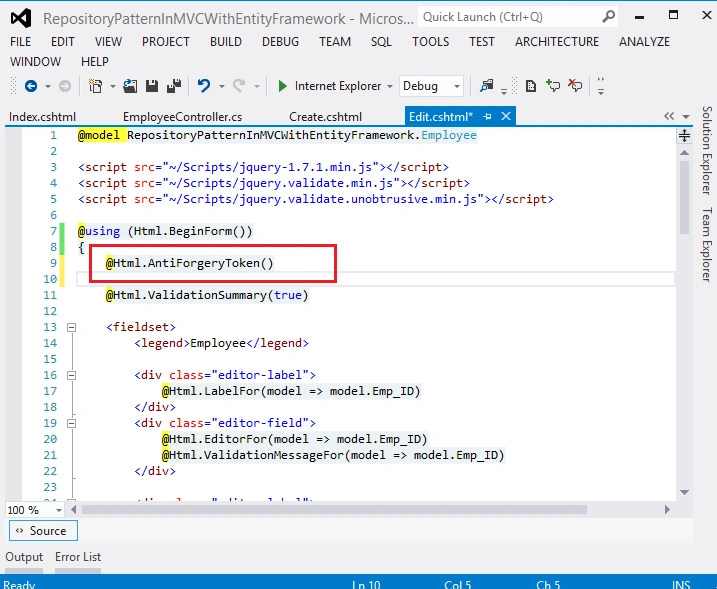Screen dimensions: 717x589
Task: Start debugging with green play arrow
Action: (x=282, y=86)
